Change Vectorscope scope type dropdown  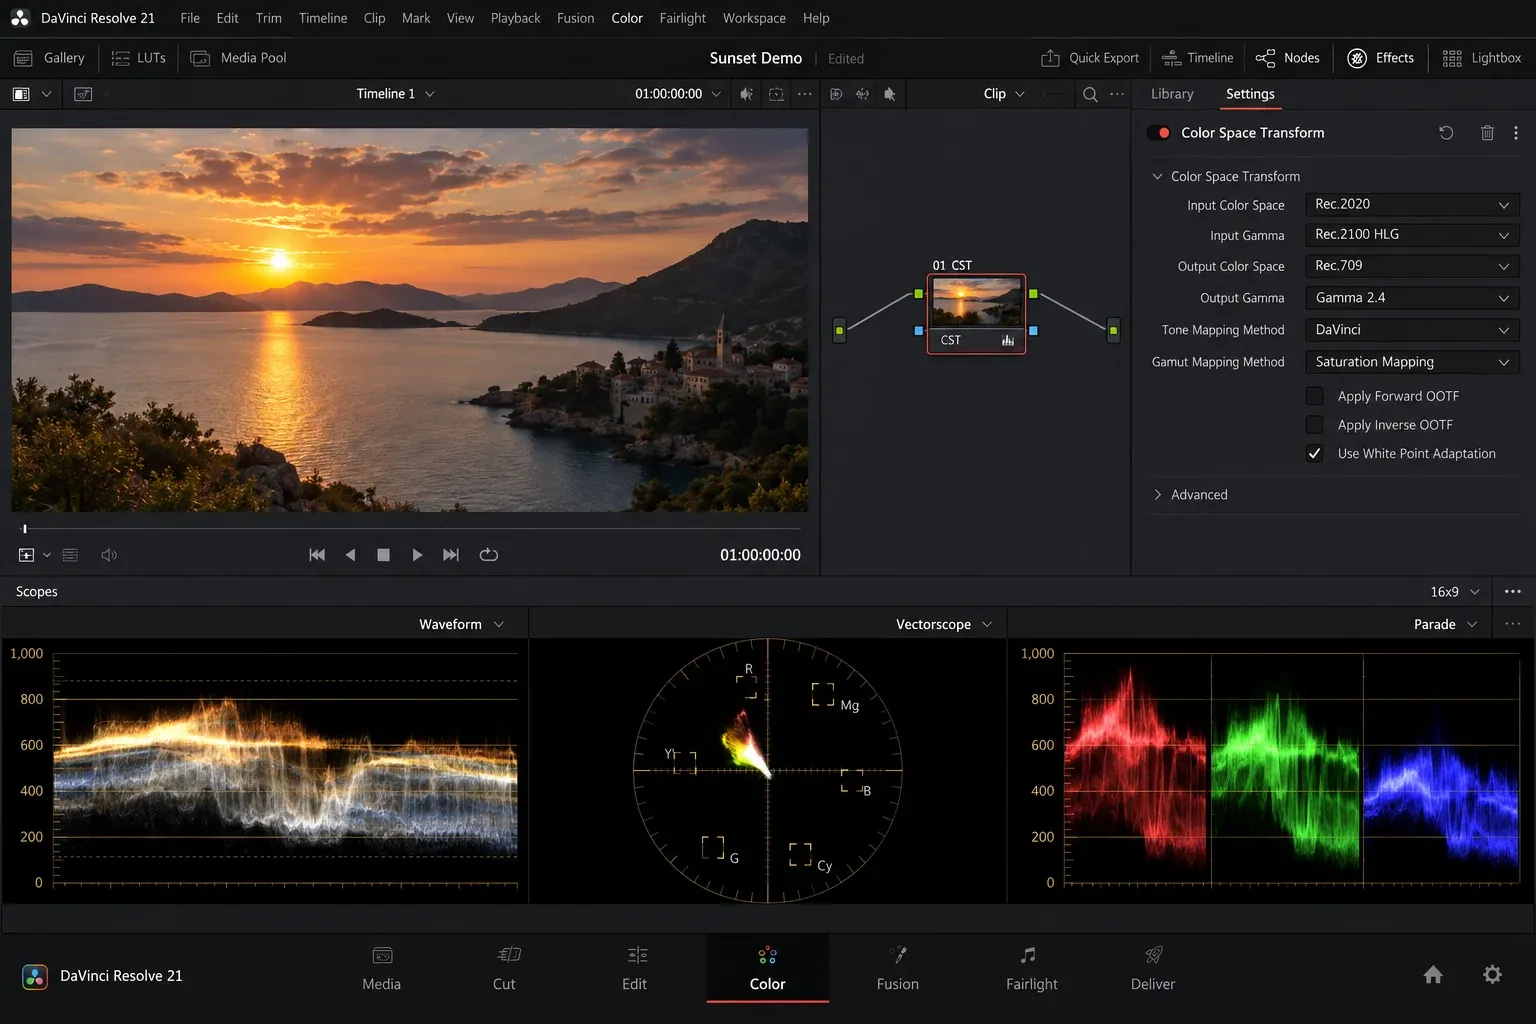pos(944,624)
